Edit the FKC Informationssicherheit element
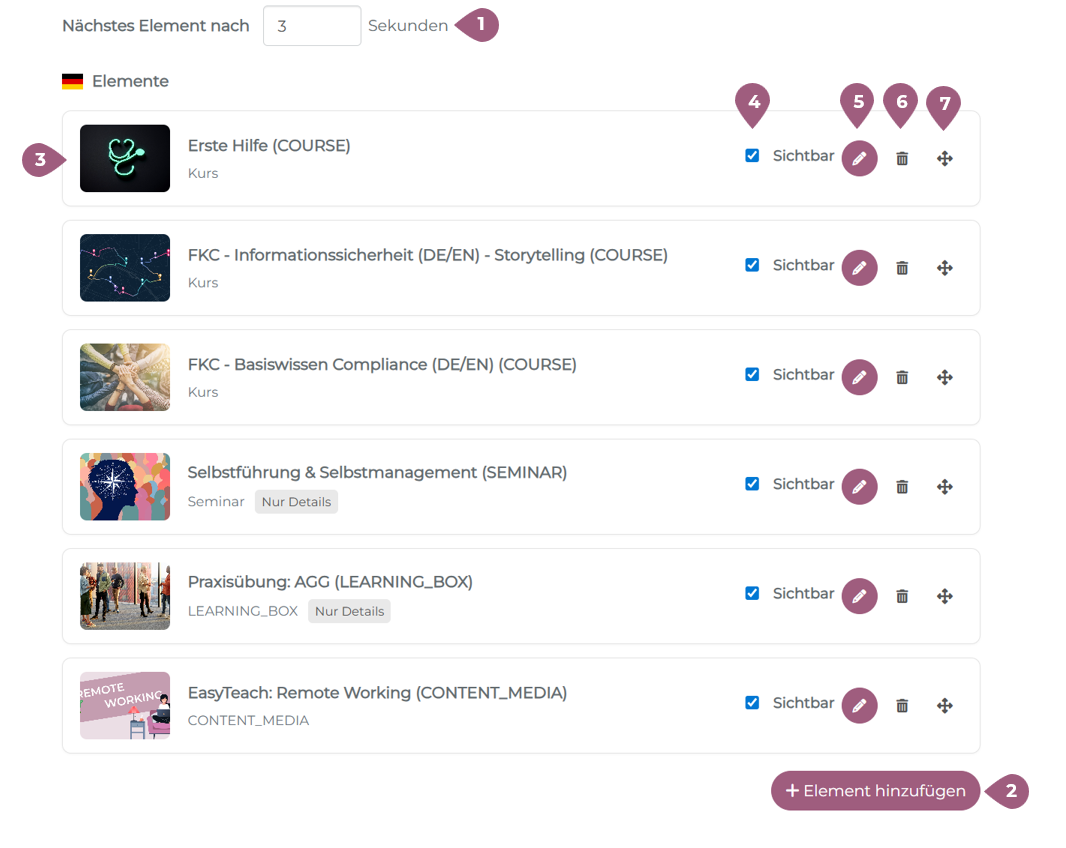Image resolution: width=1066 pixels, height=848 pixels. (x=859, y=268)
